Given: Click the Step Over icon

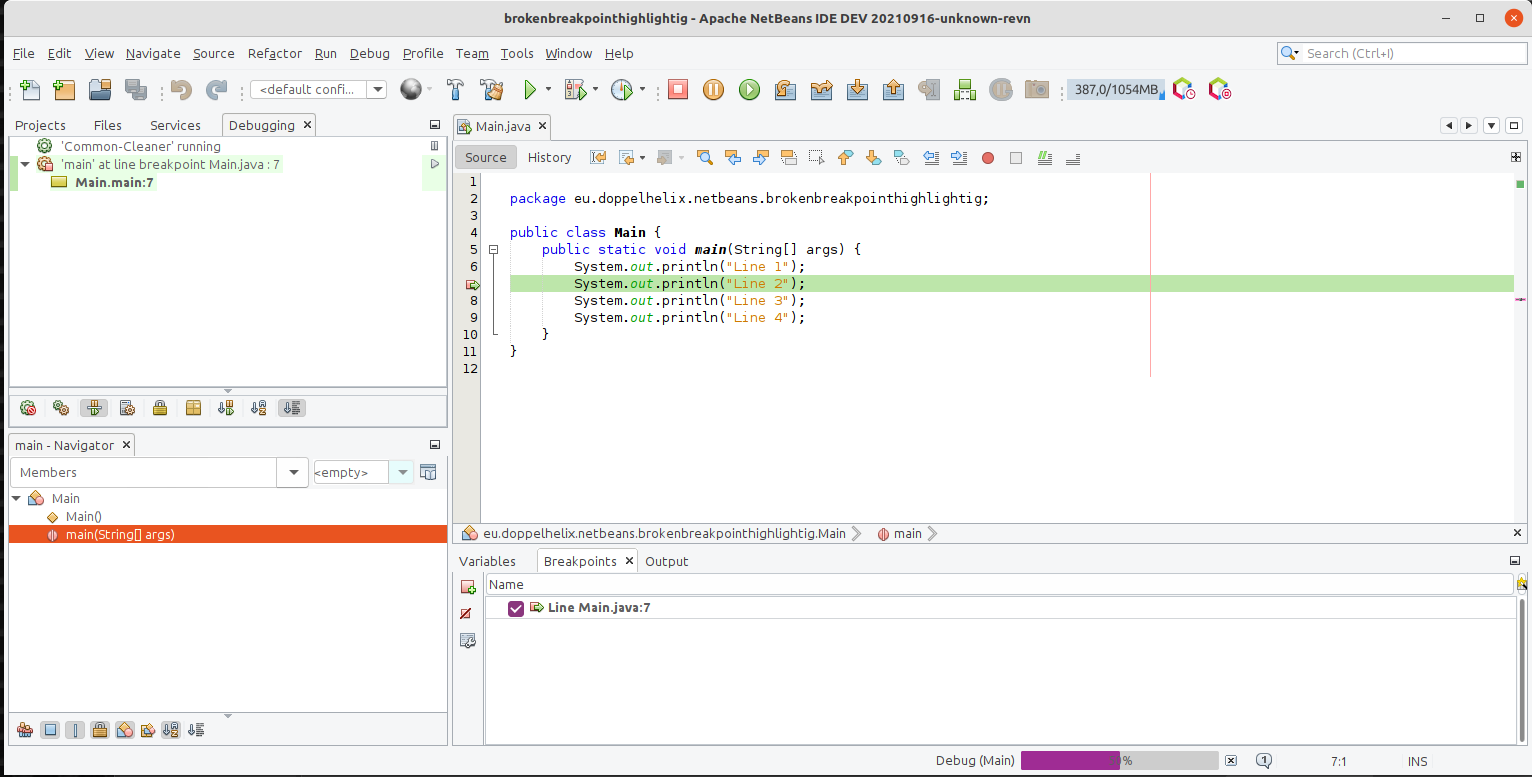Looking at the screenshot, I should pos(785,90).
